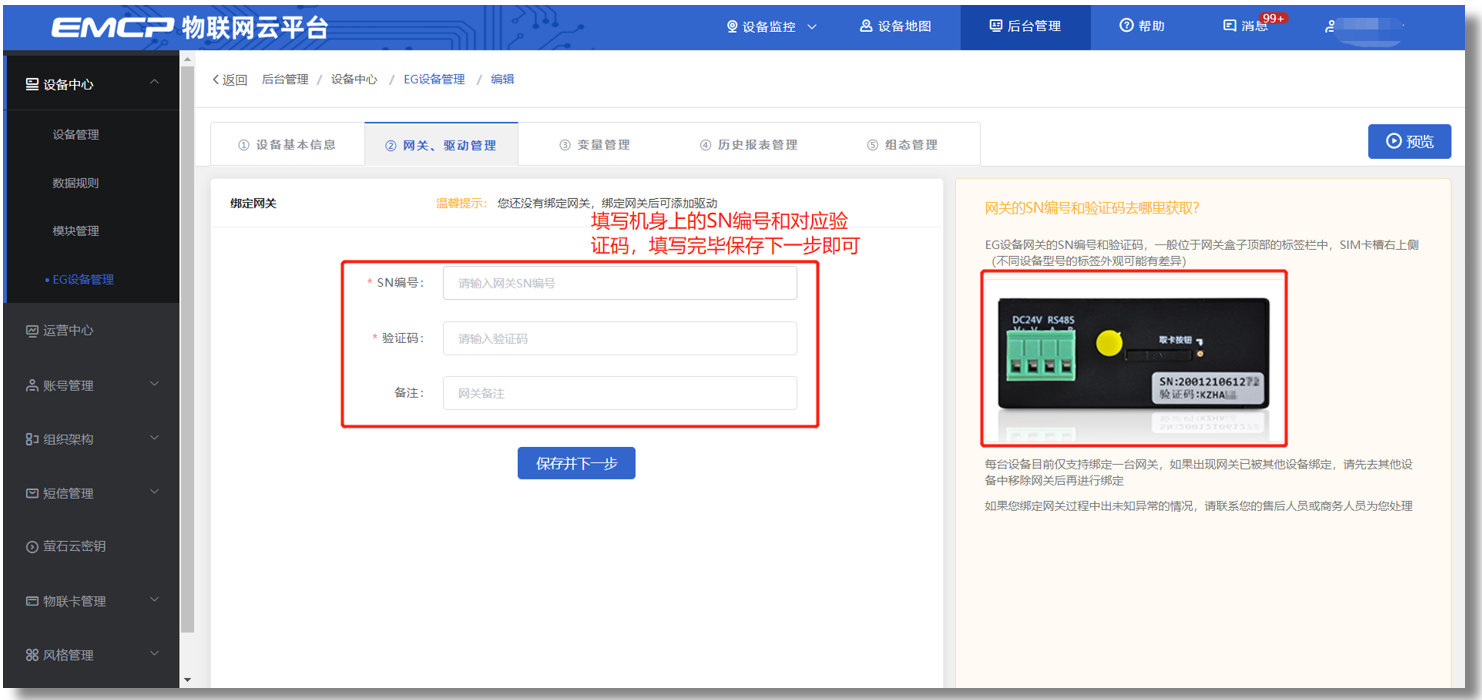Expand the 账号管理 chevron
1482x700 pixels.
tap(154, 383)
